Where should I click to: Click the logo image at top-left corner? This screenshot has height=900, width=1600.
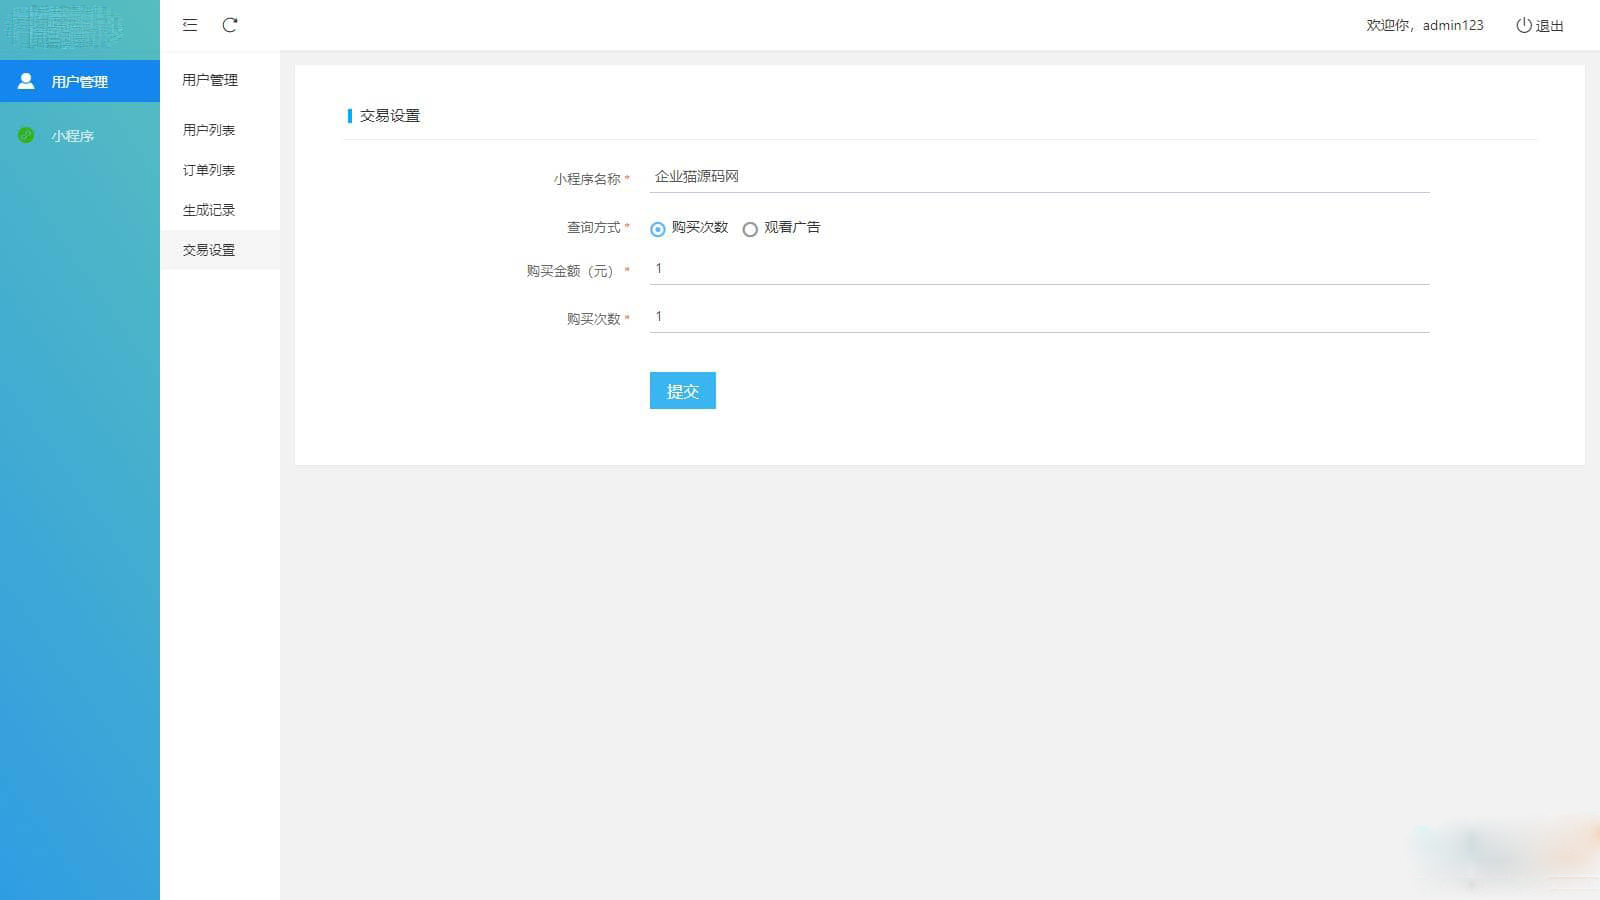(x=65, y=28)
